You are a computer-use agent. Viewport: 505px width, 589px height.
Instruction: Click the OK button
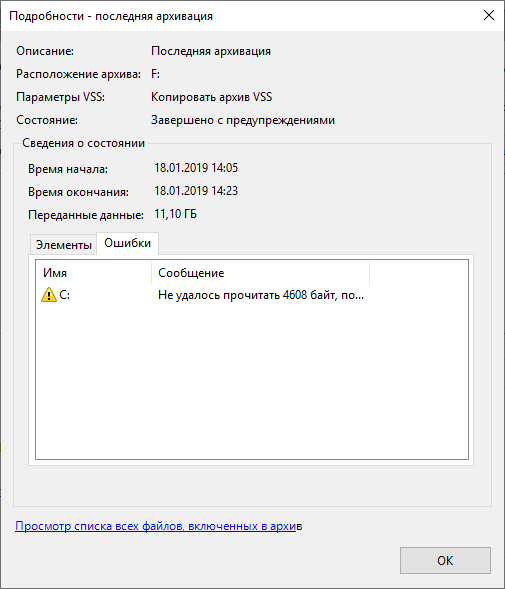(445, 560)
